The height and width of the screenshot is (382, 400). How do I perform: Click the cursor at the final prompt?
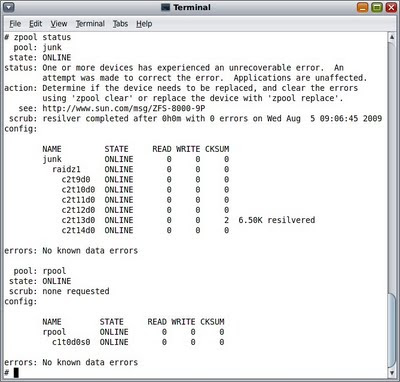click(16, 373)
